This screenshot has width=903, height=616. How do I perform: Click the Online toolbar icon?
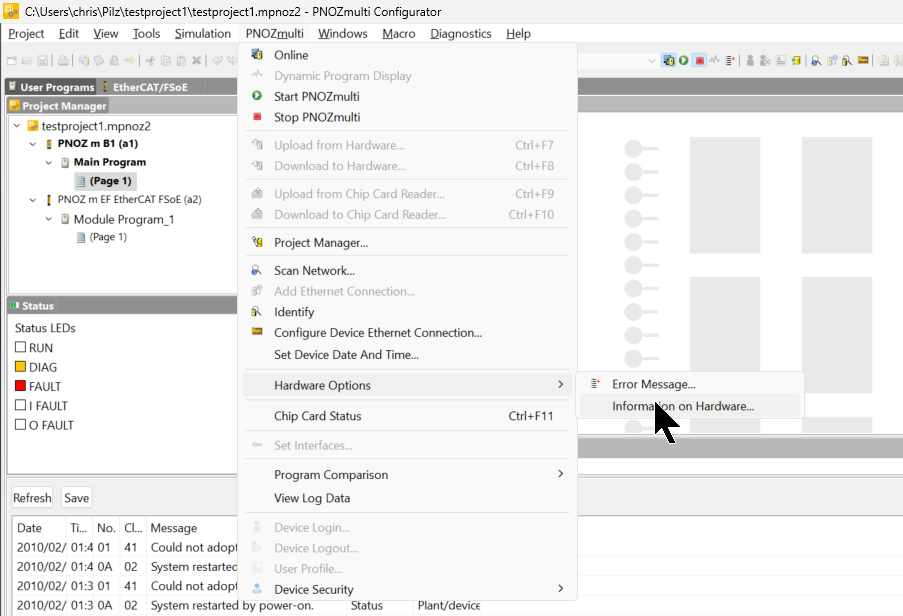[668, 60]
